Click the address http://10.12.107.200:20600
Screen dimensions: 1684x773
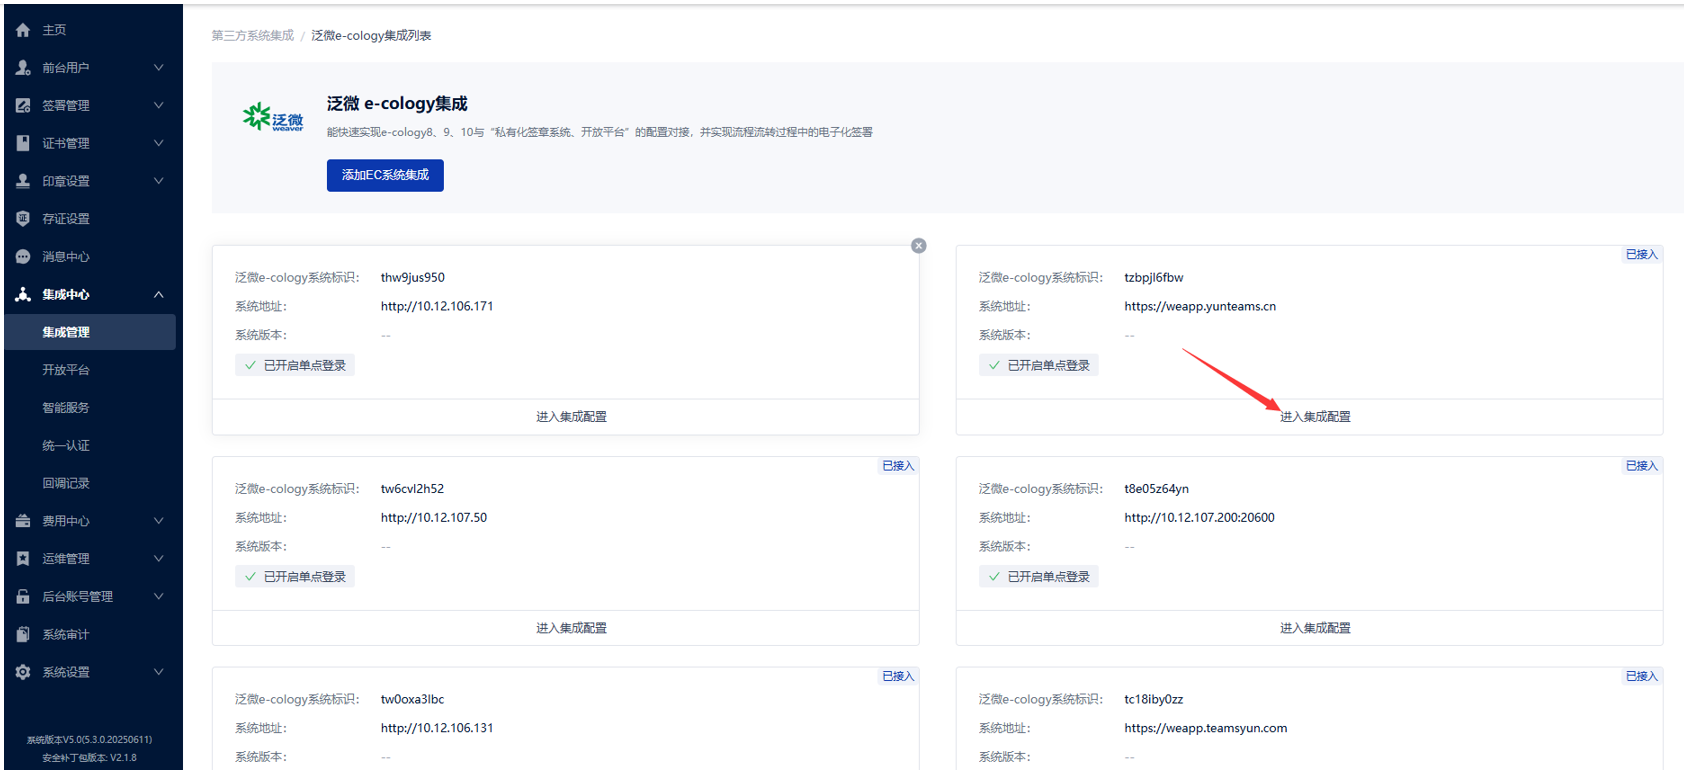tap(1199, 518)
